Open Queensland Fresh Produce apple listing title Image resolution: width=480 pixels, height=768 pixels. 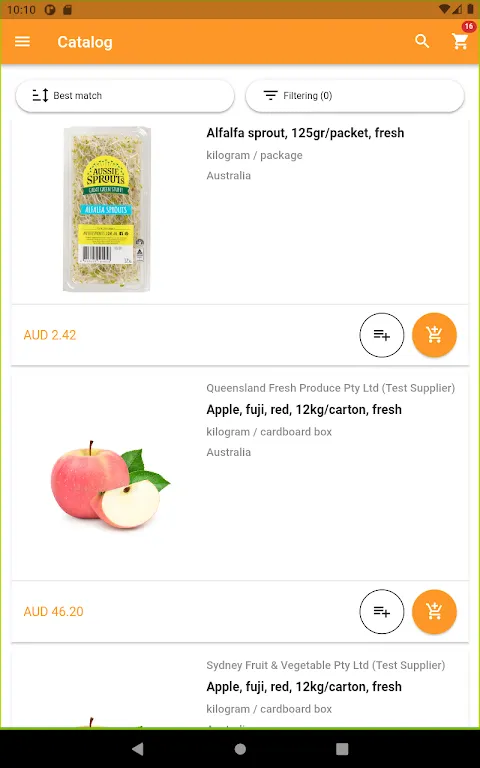304,409
